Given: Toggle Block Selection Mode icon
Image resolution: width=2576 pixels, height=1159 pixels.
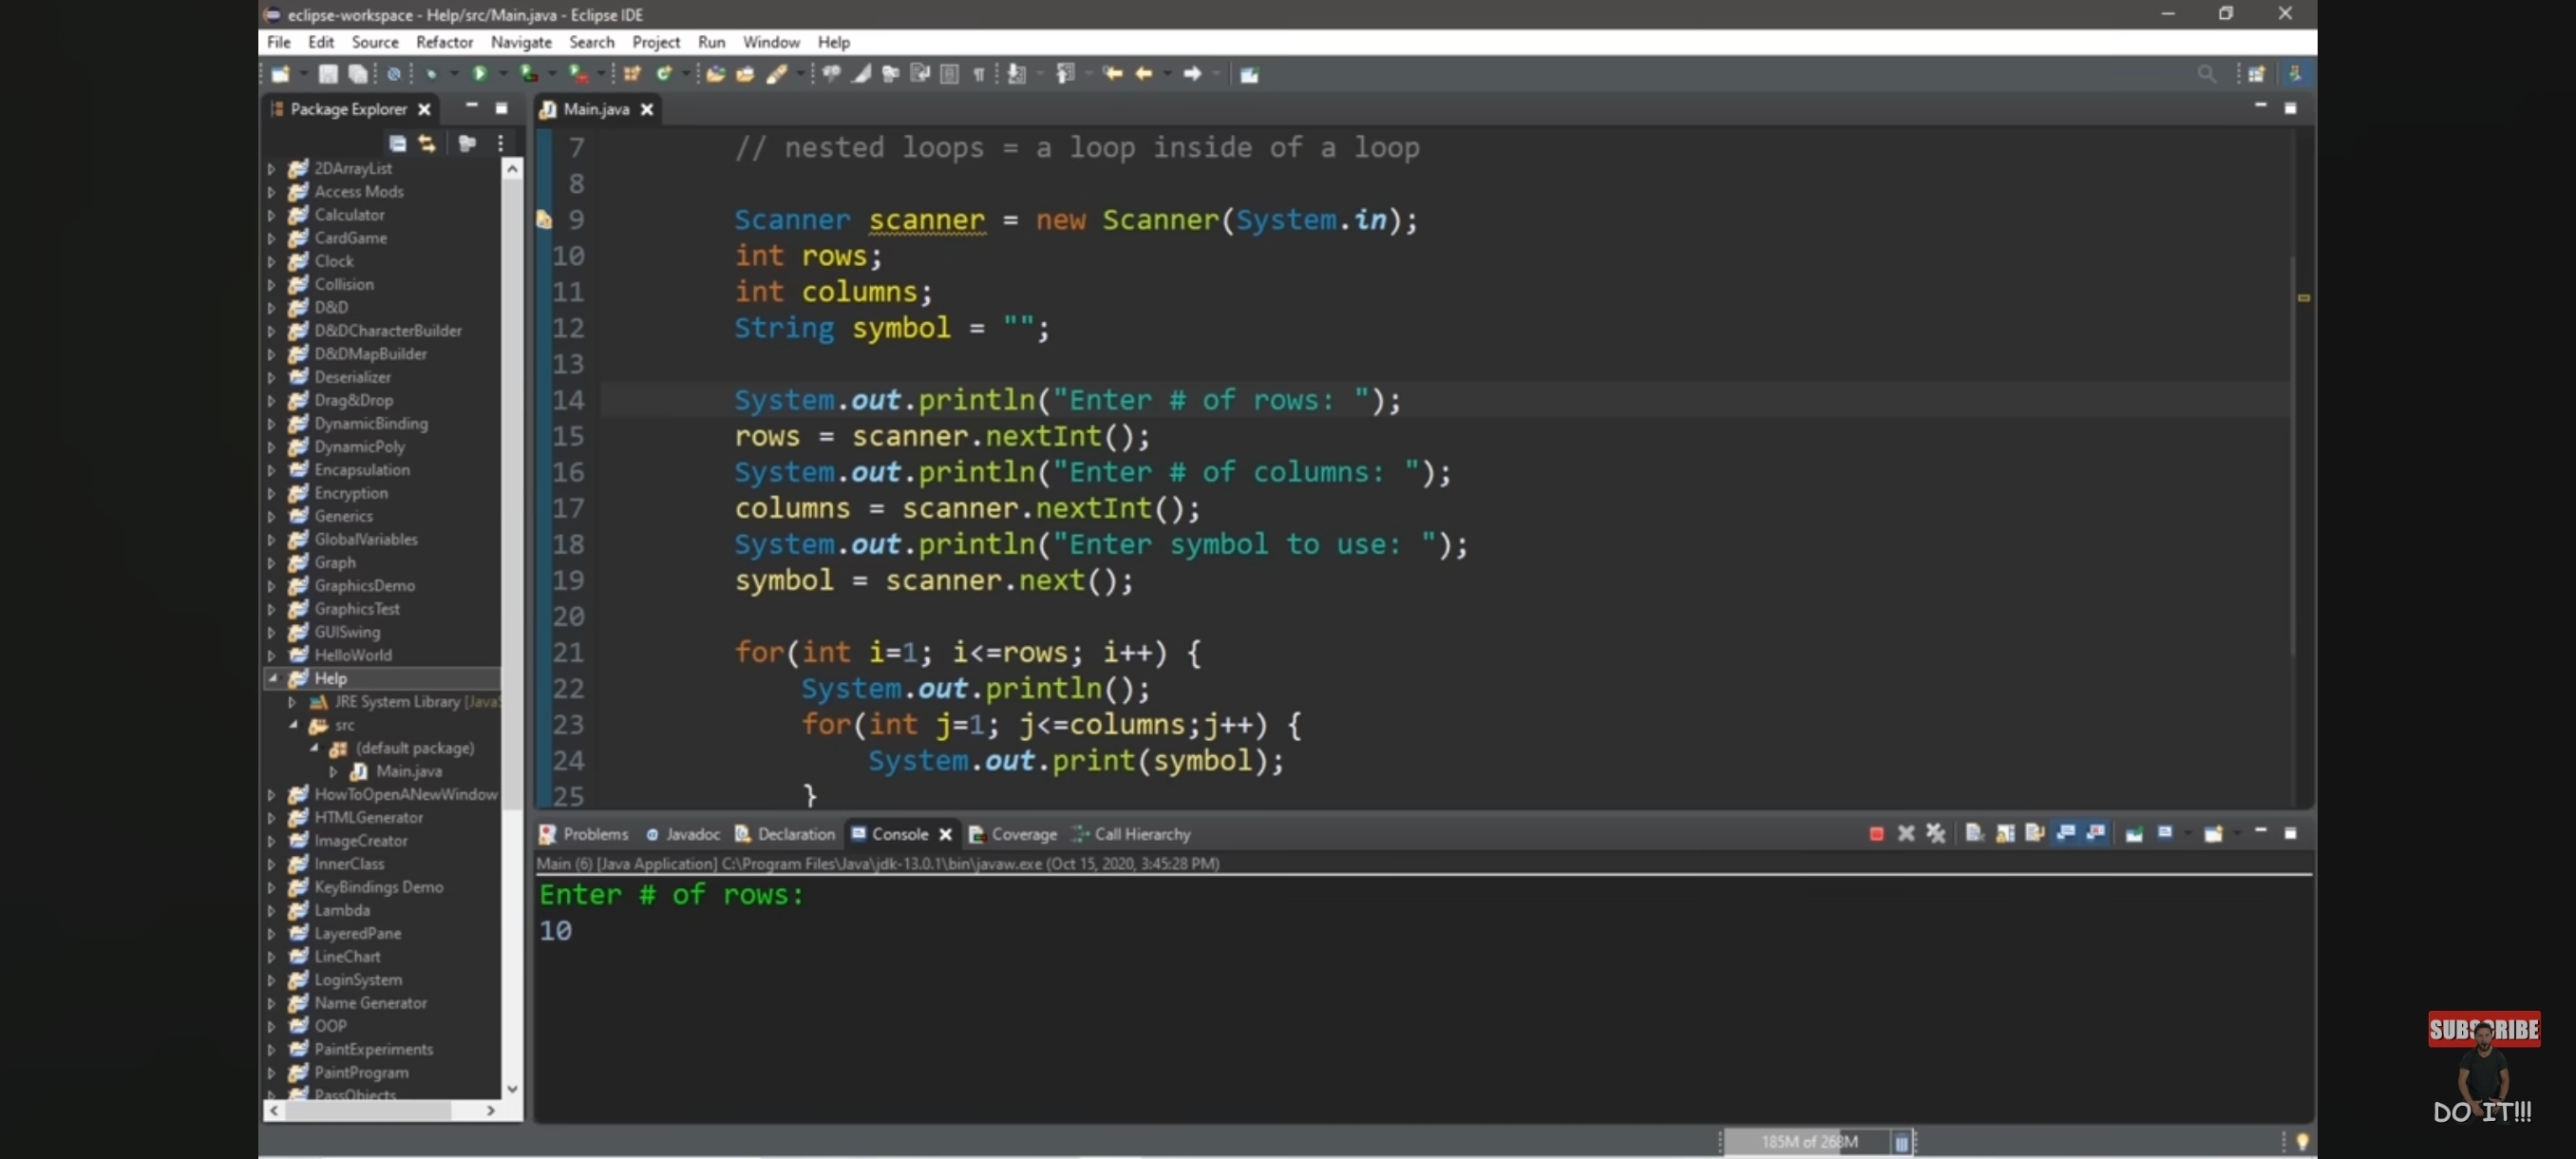Looking at the screenshot, I should [x=950, y=74].
